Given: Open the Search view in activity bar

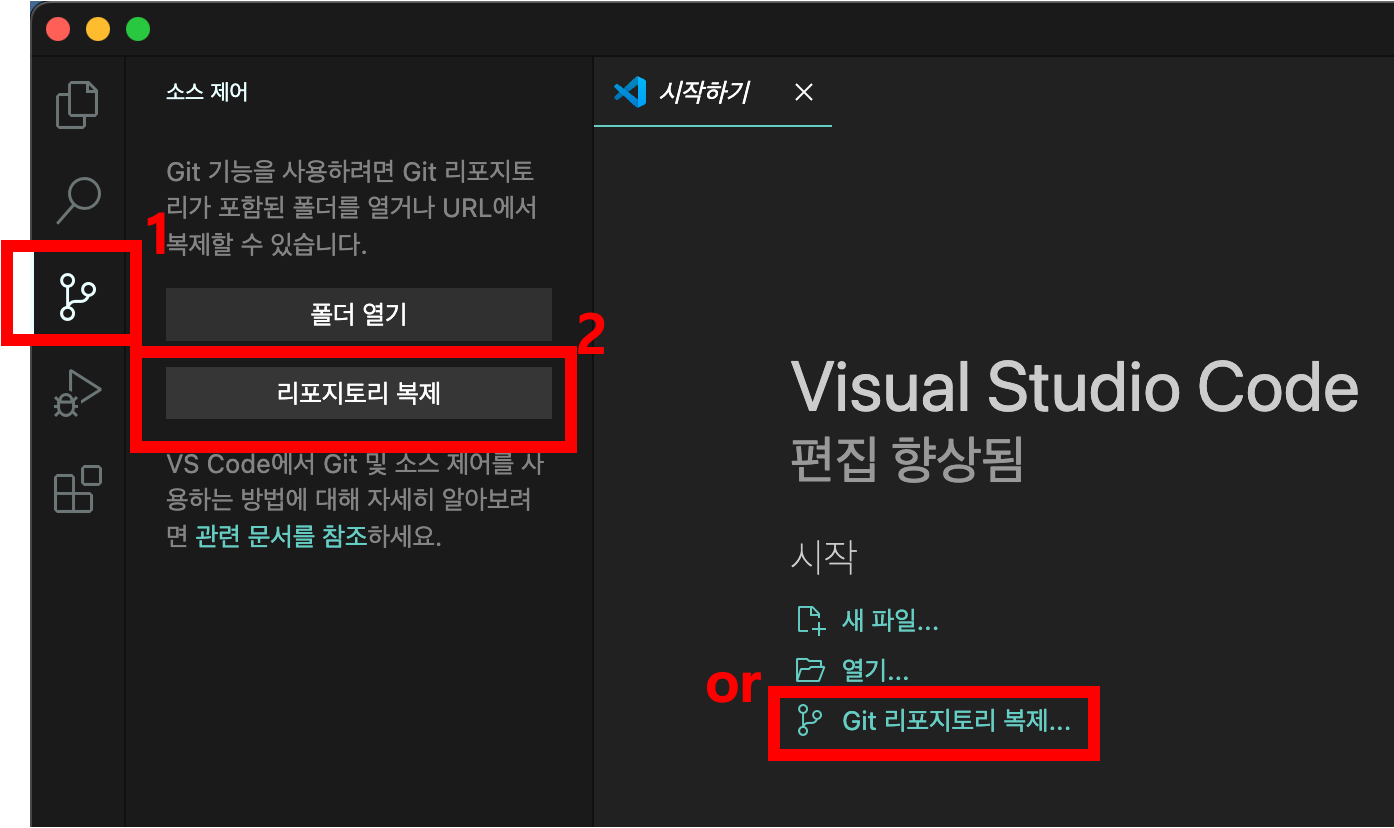Looking at the screenshot, I should [78, 200].
